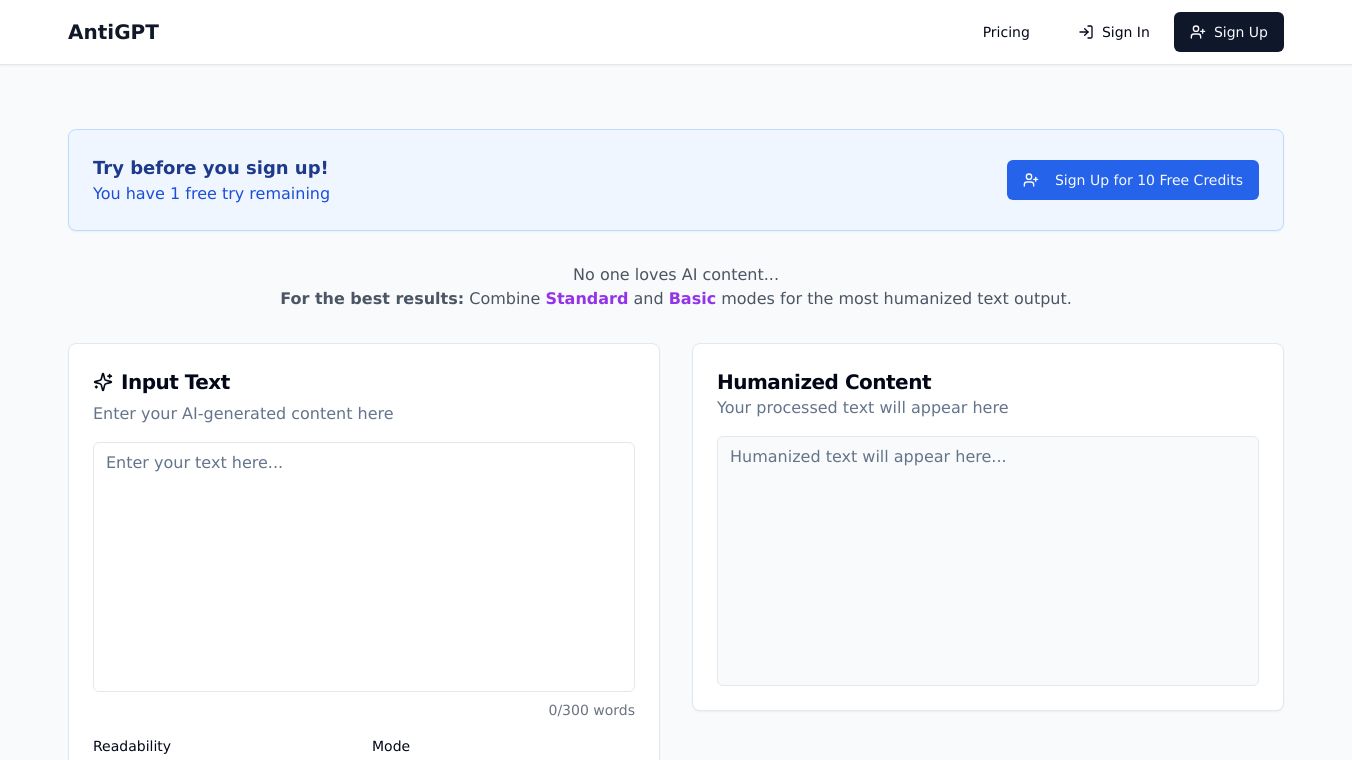Click the purple Basic mode text
This screenshot has width=1352, height=760.
point(692,298)
